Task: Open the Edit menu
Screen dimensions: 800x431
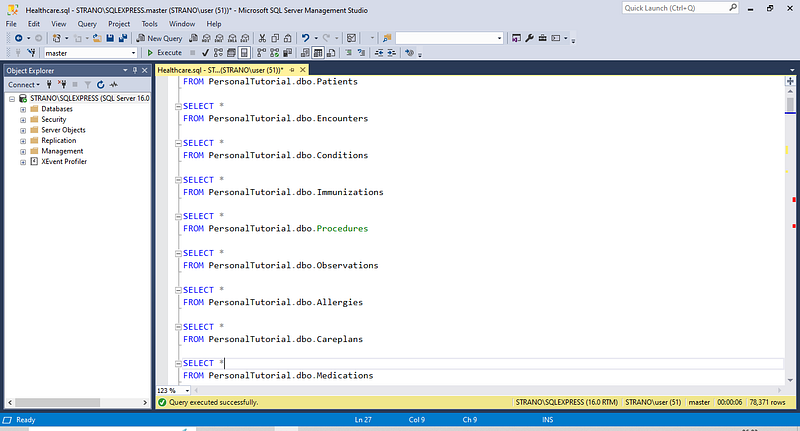Action: pos(34,24)
